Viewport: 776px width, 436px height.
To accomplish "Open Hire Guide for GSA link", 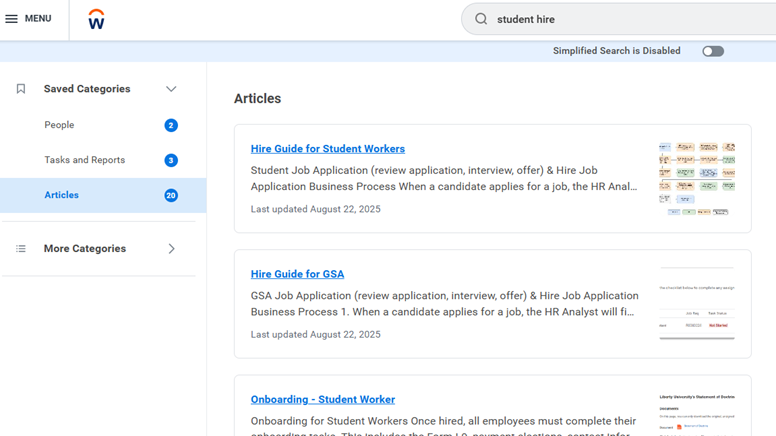I will [x=297, y=274].
